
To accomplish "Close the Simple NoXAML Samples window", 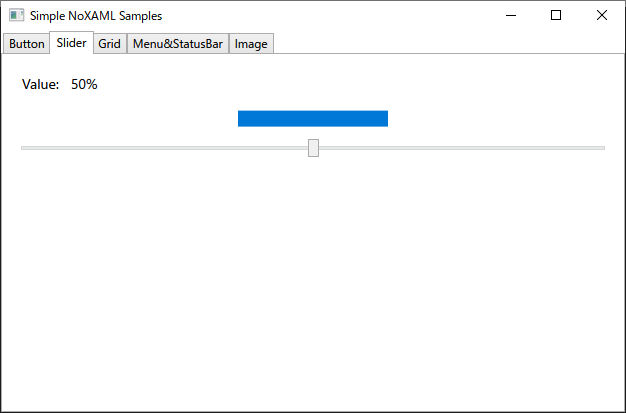I will 602,16.
